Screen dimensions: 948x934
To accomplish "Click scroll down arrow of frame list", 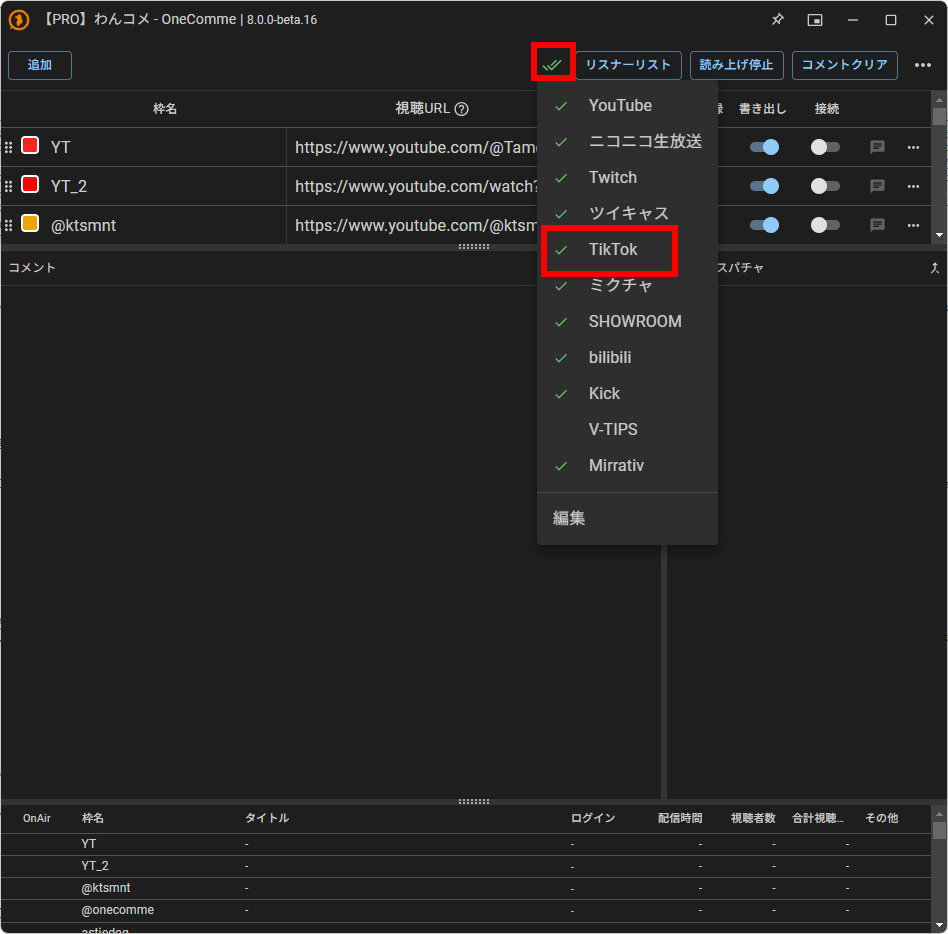I will pyautogui.click(x=940, y=235).
